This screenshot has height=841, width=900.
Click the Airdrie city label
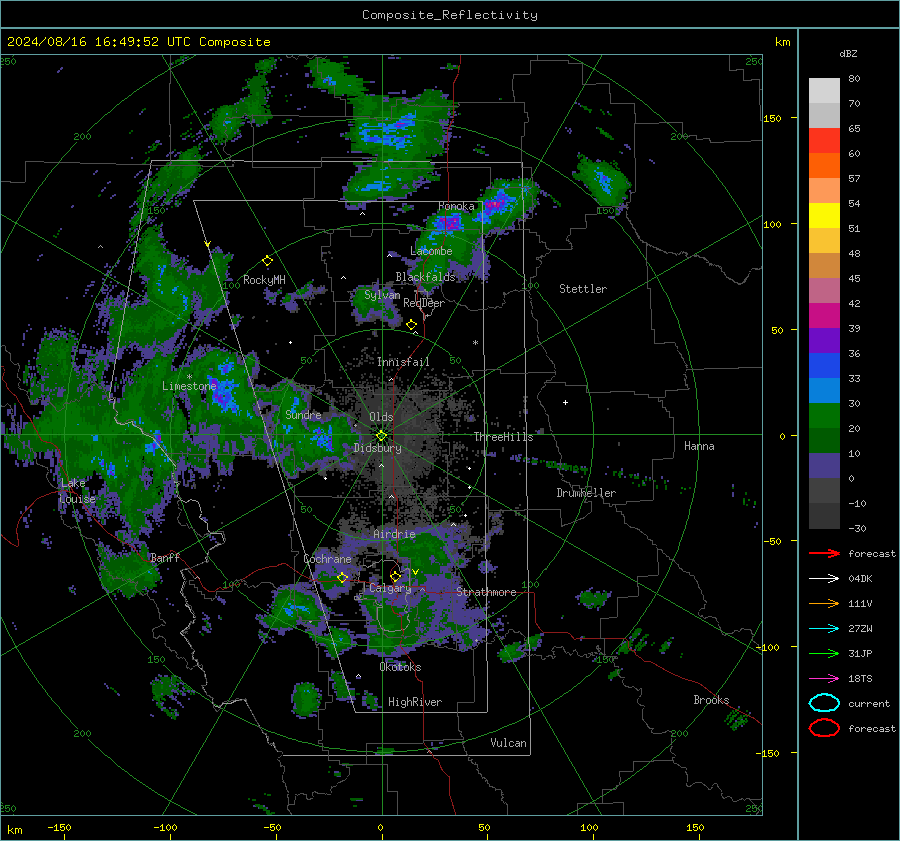[x=394, y=534]
